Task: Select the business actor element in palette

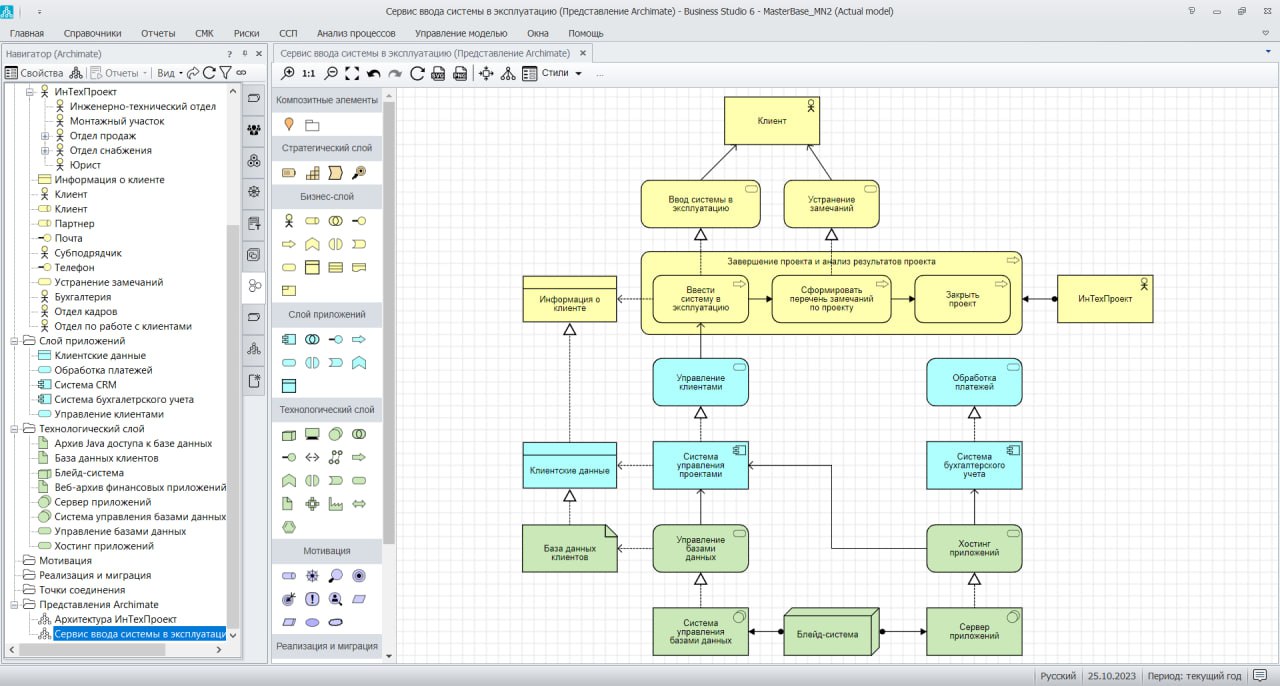Action: pos(288,220)
